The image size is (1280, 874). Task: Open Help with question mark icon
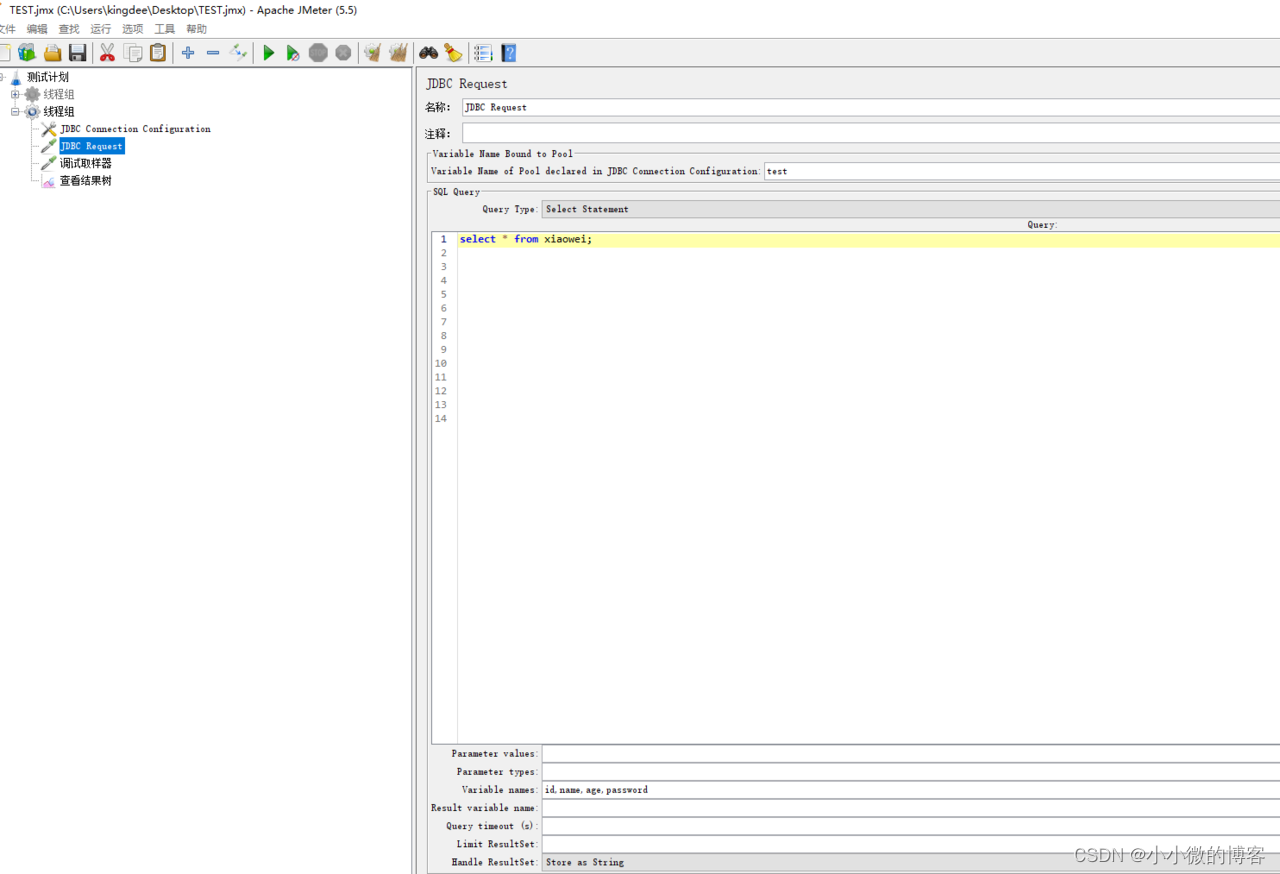[x=509, y=53]
